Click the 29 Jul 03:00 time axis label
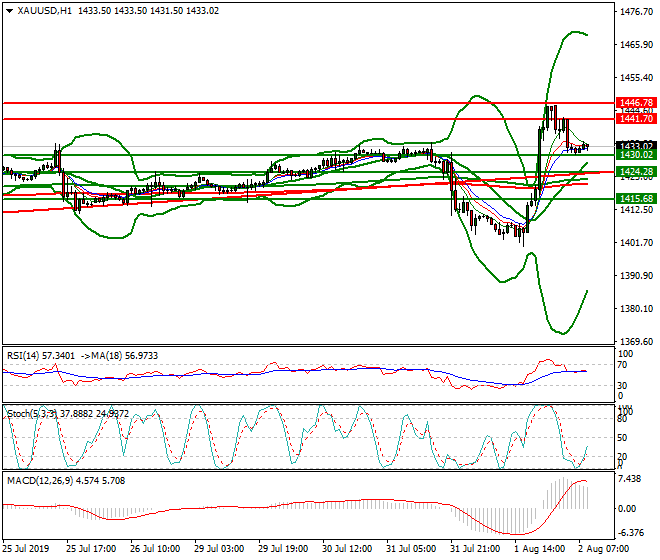660x560 pixels. pyautogui.click(x=219, y=549)
